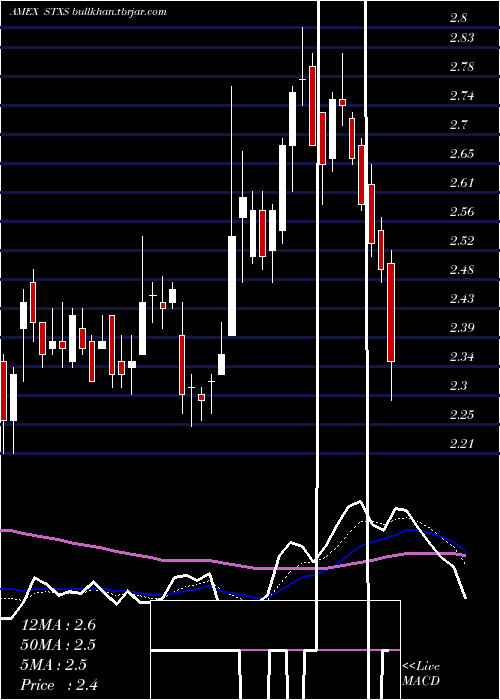Select the 2.83 price axis label
This screenshot has width=500, height=700.
[462, 38]
